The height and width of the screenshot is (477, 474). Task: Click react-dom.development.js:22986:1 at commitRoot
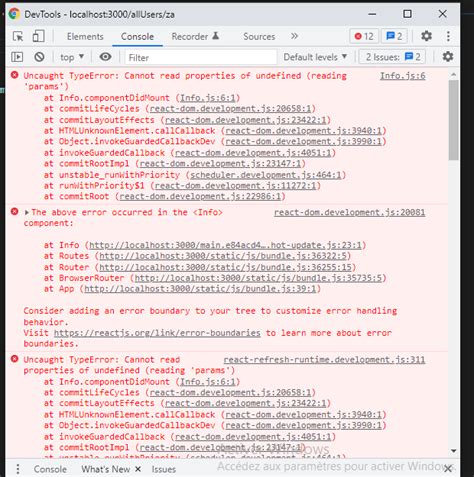click(x=200, y=196)
